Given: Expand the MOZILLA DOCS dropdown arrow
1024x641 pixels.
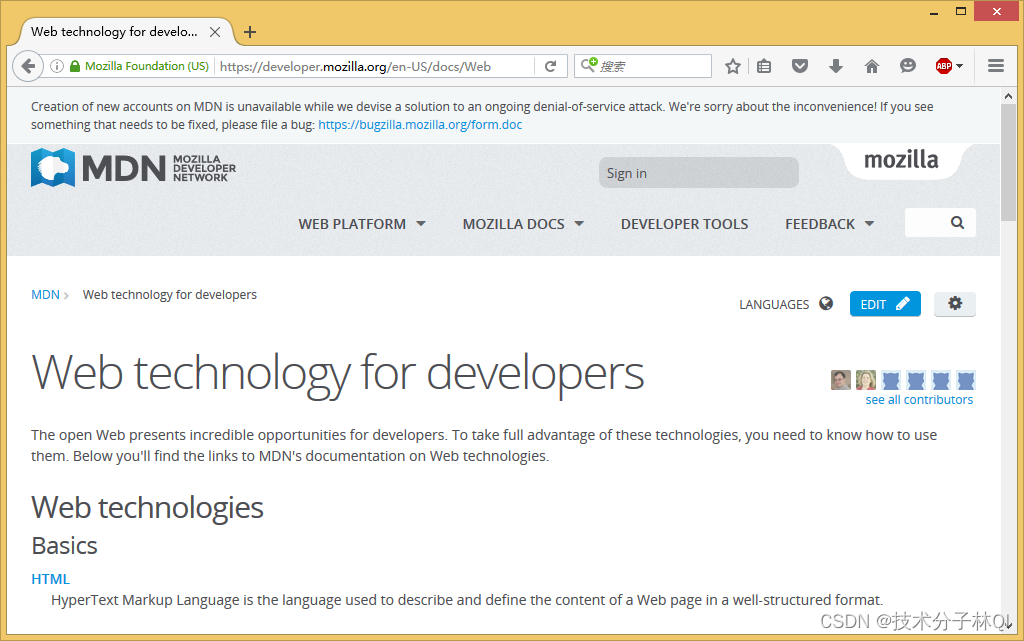Looking at the screenshot, I should [x=579, y=224].
